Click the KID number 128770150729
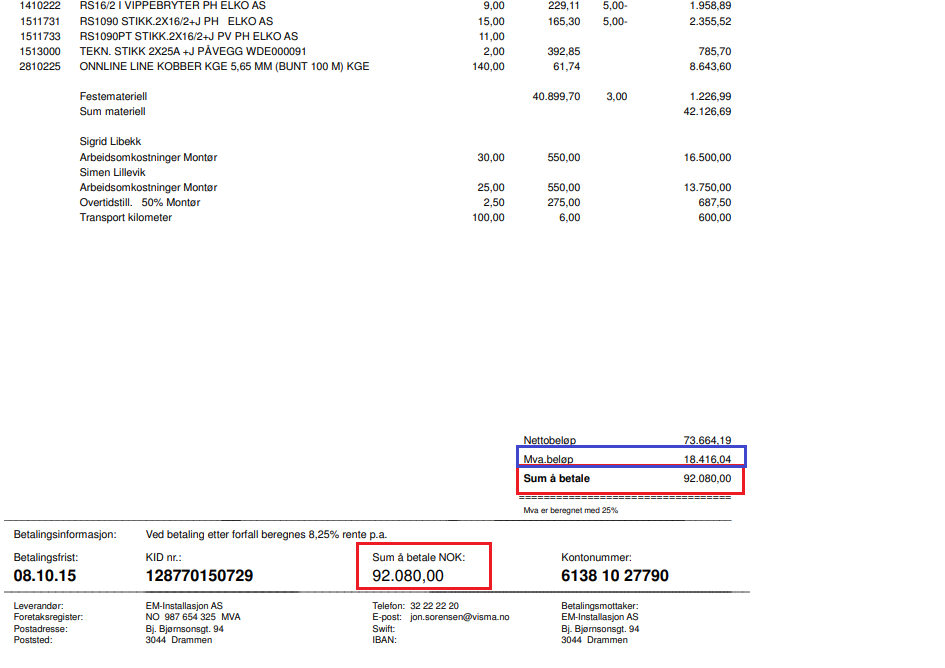Viewport: 945px width, 668px height. click(199, 576)
